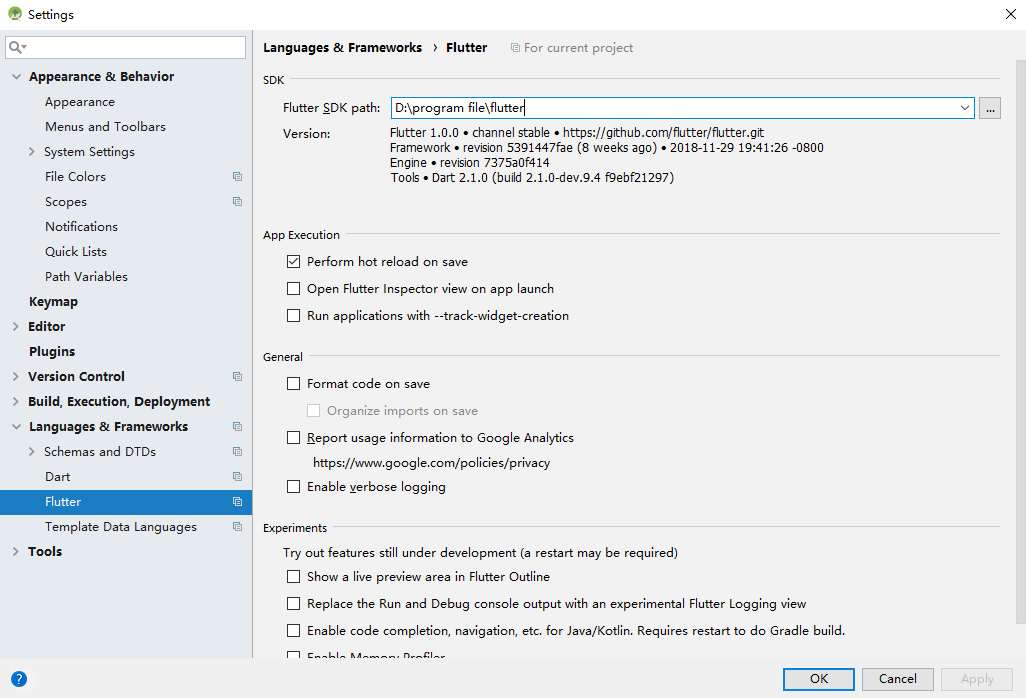This screenshot has width=1026, height=698.
Task: Enable Report usage information to Google Analytics
Action: 293,438
